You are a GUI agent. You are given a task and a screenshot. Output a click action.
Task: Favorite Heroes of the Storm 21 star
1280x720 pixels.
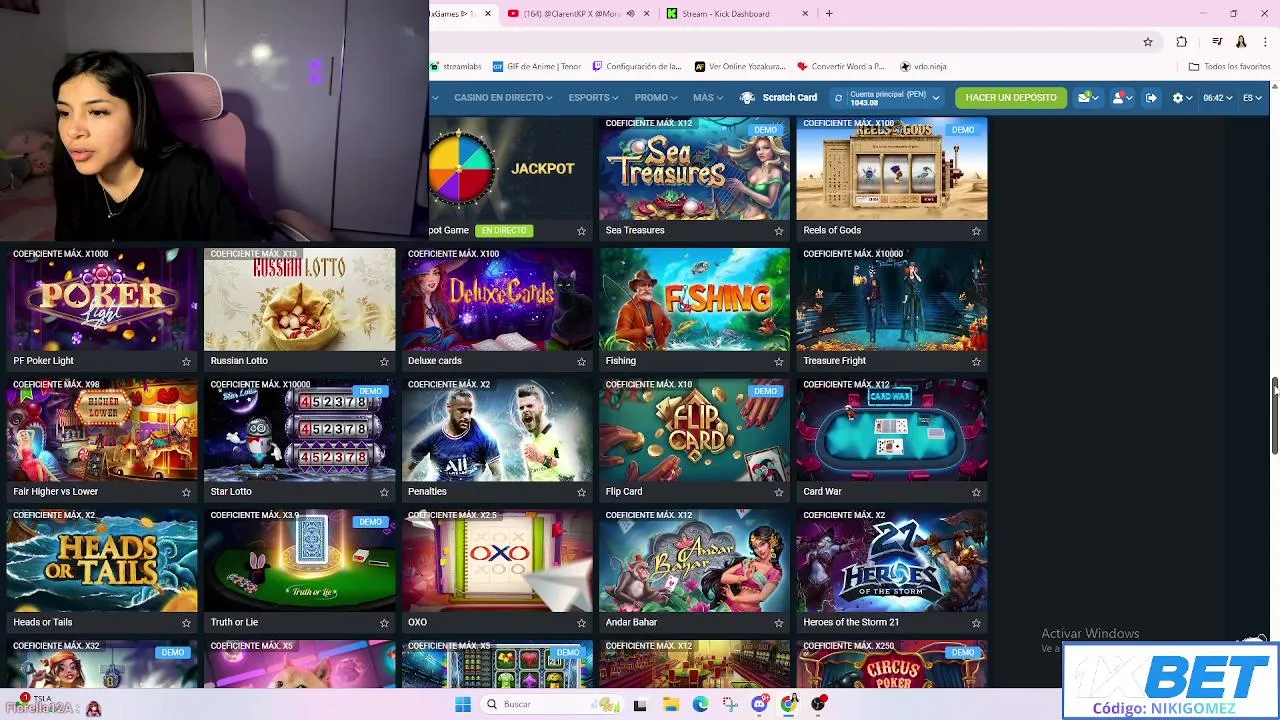(976, 623)
